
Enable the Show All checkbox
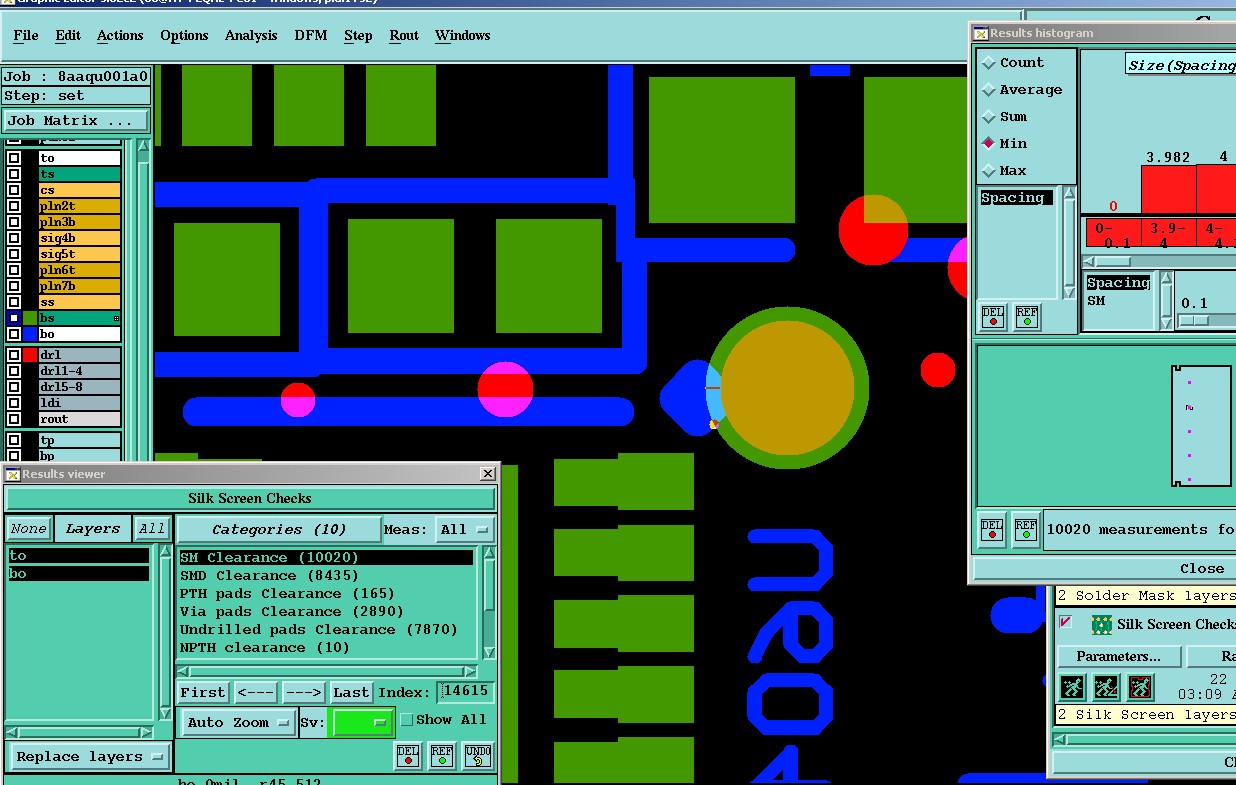[x=406, y=719]
